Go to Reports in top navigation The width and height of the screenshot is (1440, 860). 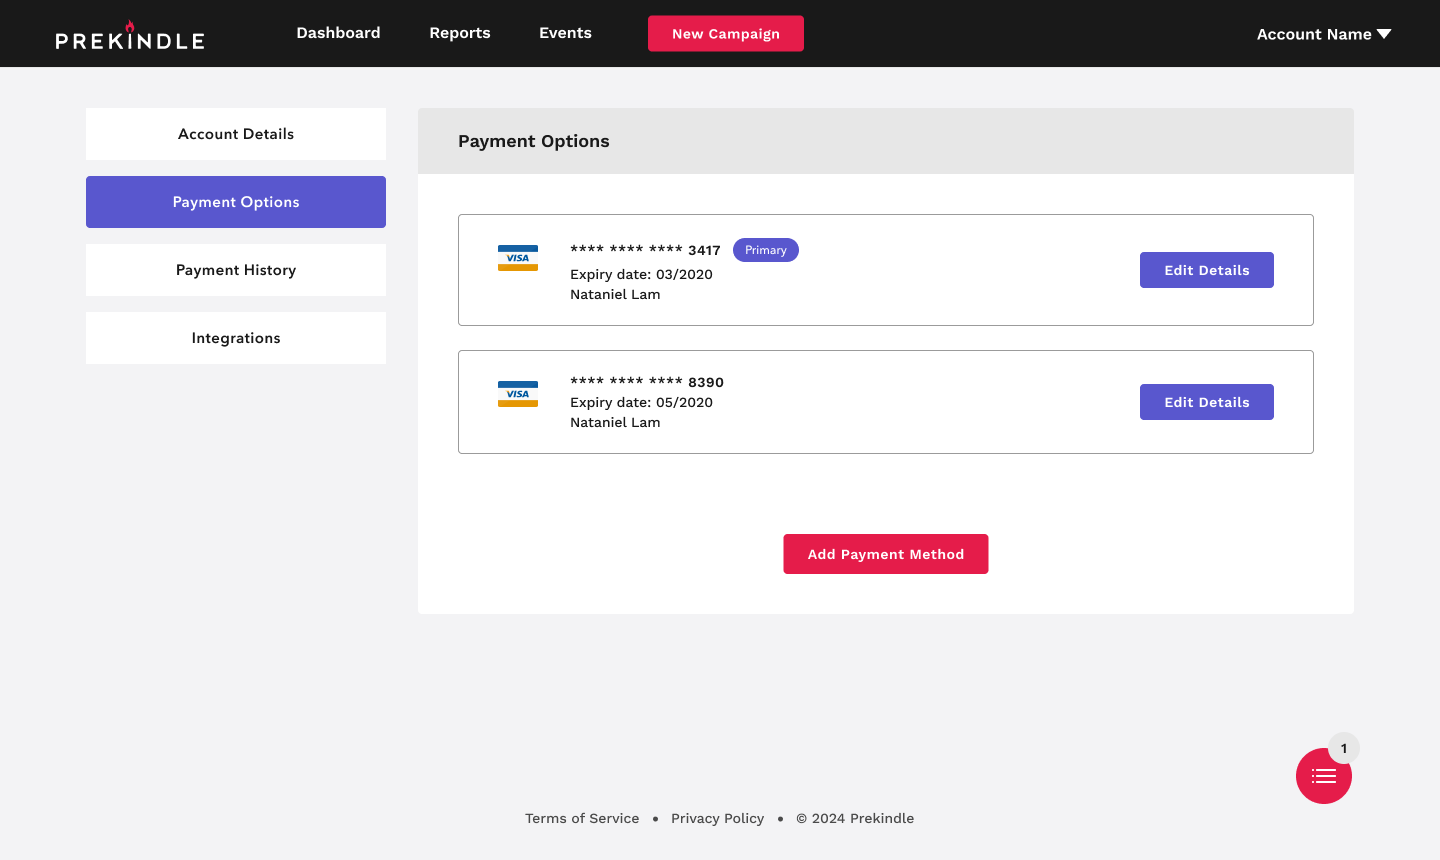pos(460,33)
